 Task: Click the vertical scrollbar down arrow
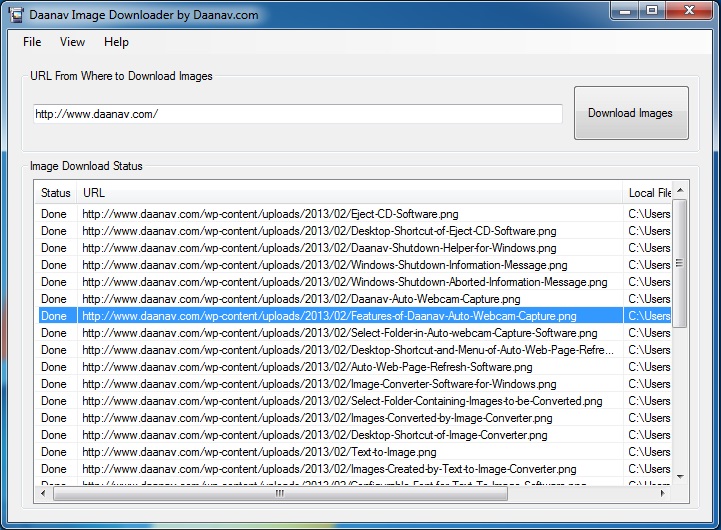[681, 477]
